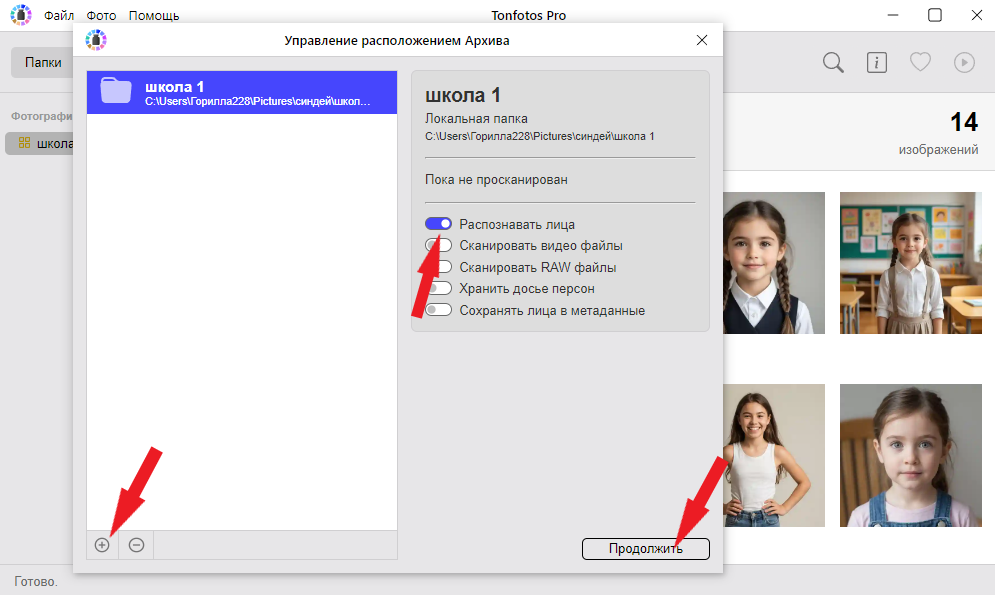Screen dimensions: 995x595
Task: Click the plus icon to add folder
Action: (102, 545)
